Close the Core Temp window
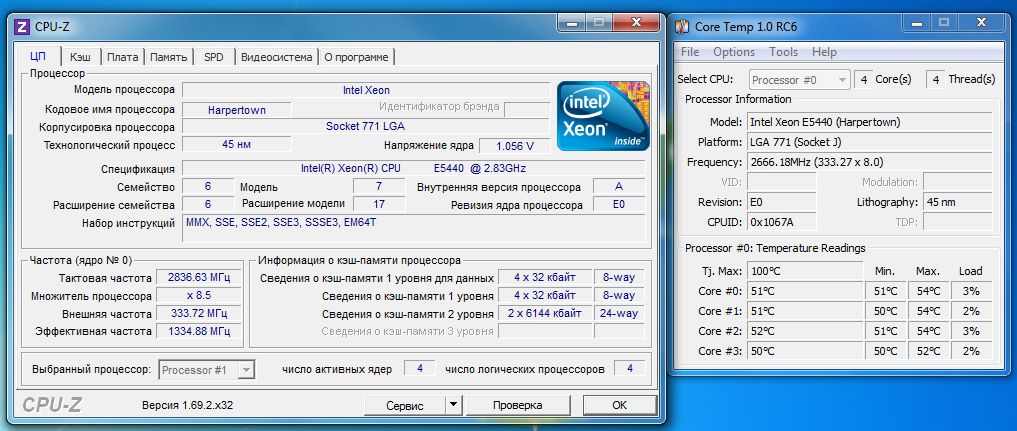Viewport: 1017px width, 431px height. coord(981,23)
